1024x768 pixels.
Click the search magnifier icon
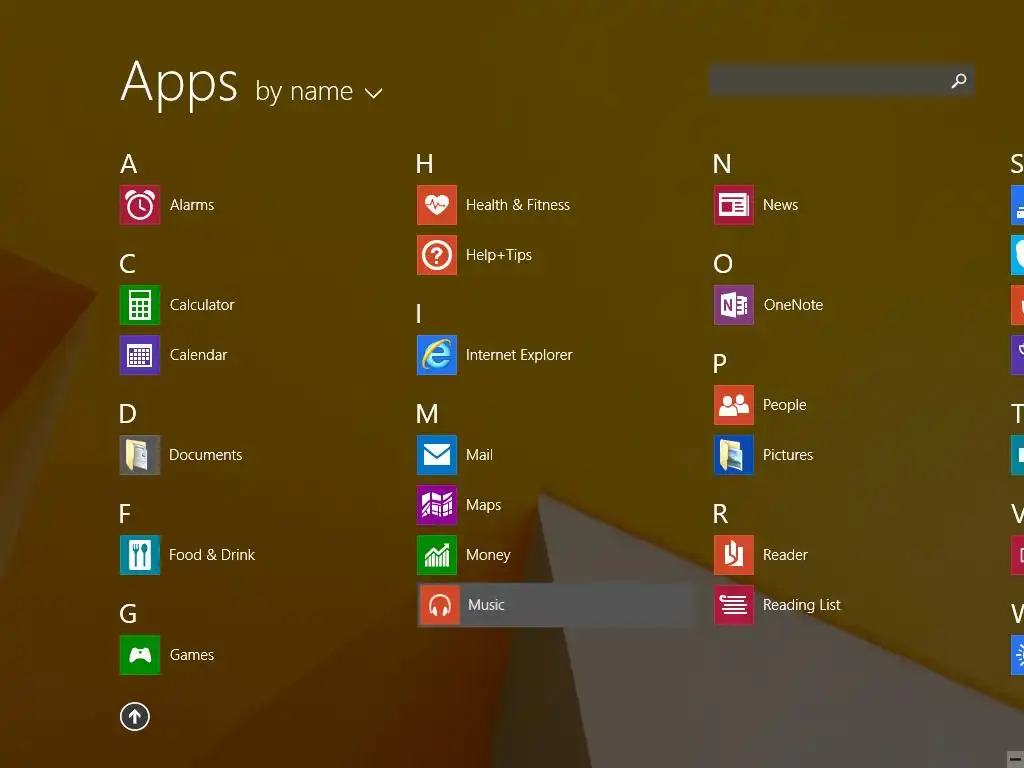click(x=959, y=80)
